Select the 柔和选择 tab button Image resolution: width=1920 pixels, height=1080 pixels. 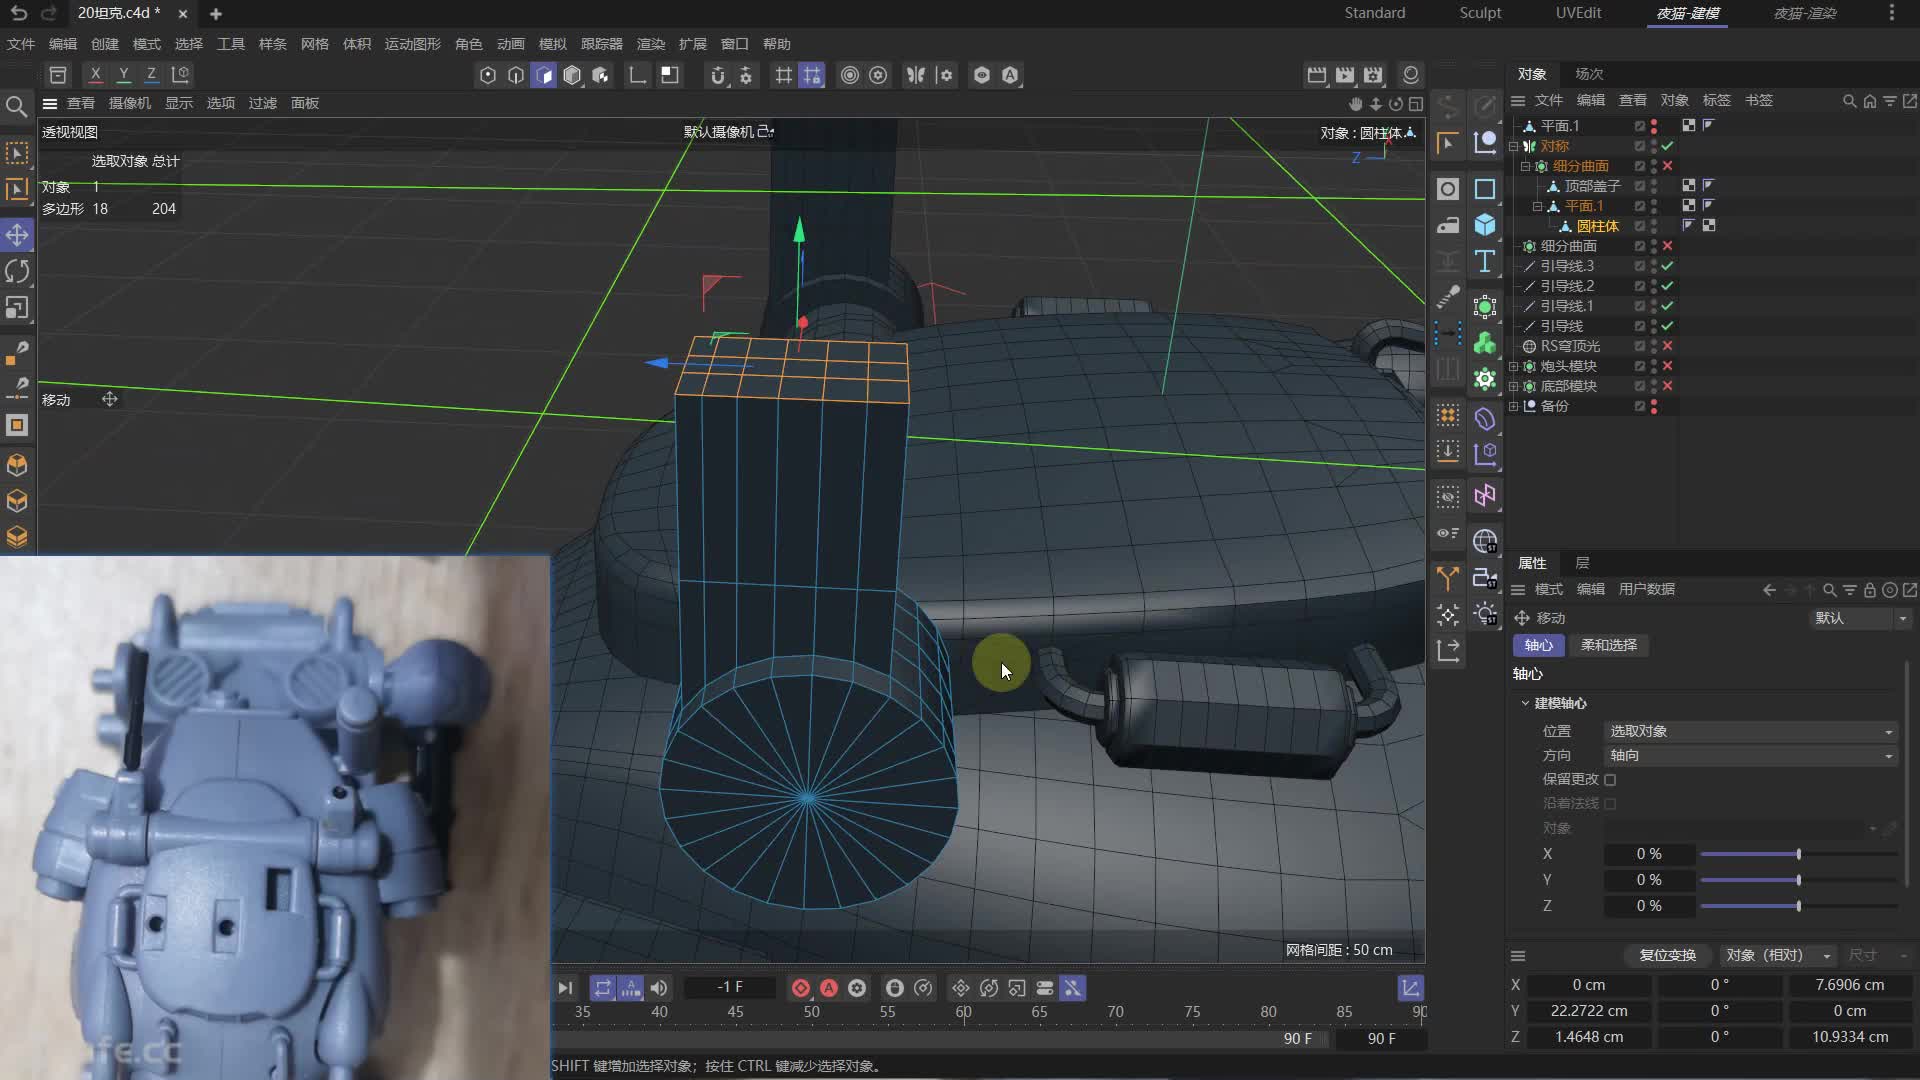tap(1609, 645)
